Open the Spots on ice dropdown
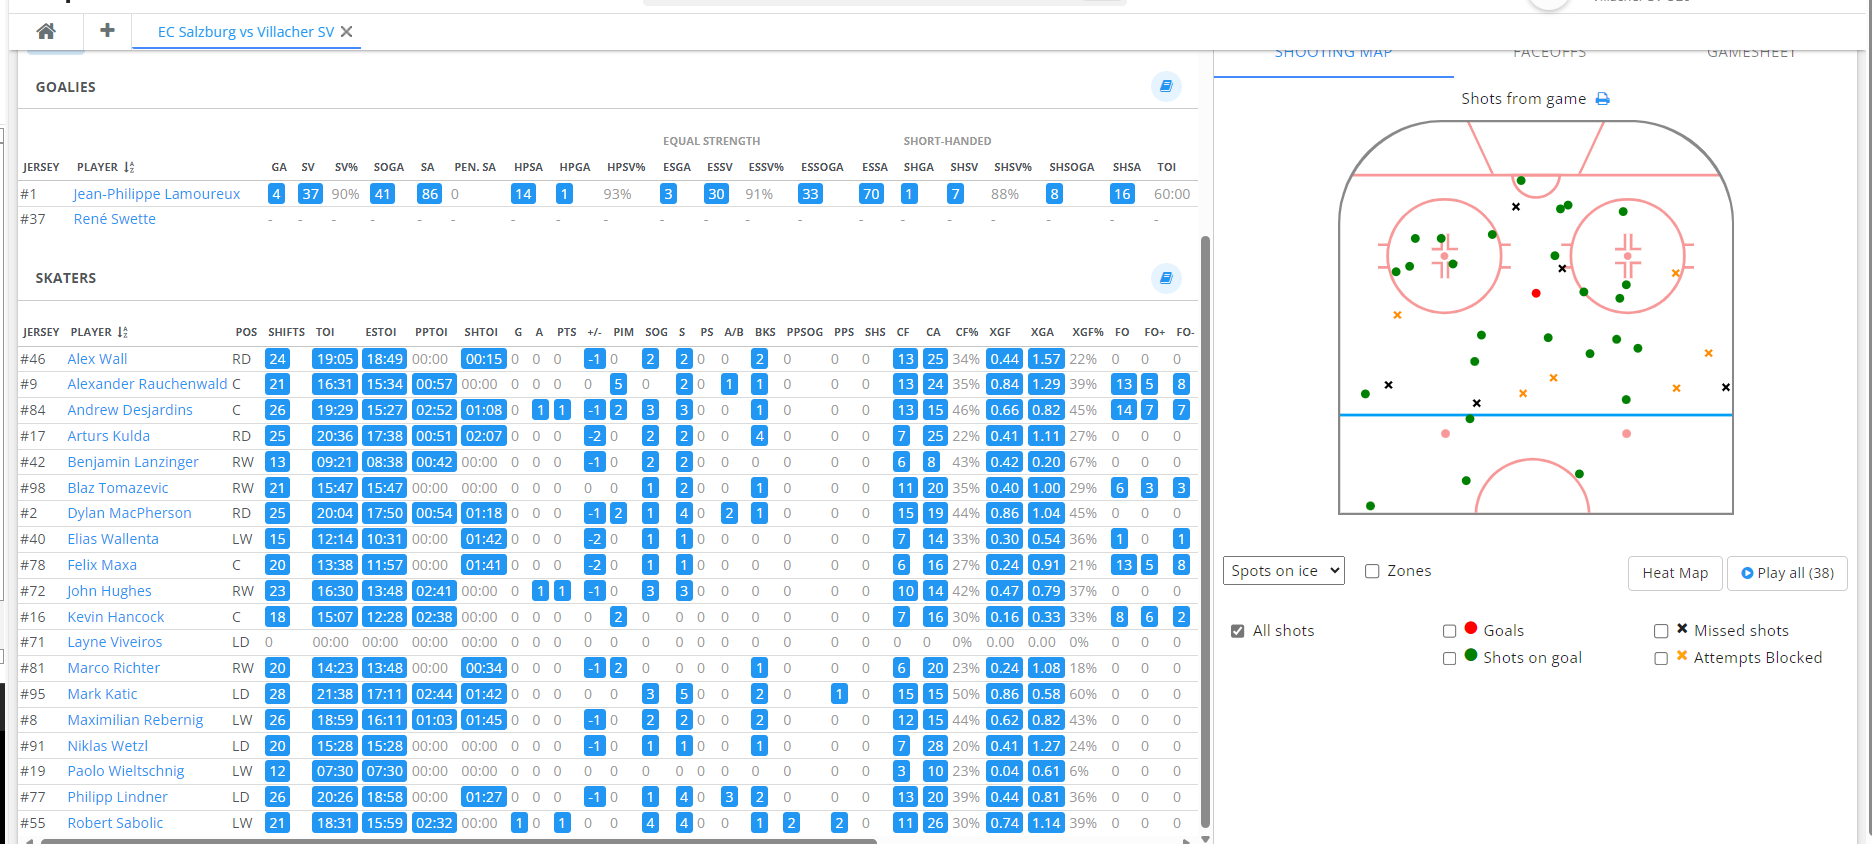Screen dimensions: 1872x844 coord(1283,571)
